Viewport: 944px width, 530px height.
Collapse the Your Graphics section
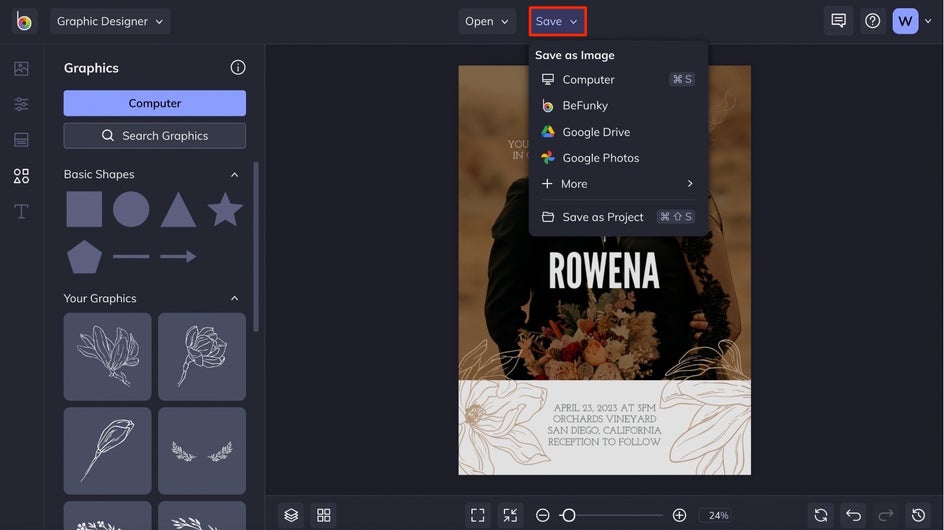(235, 299)
